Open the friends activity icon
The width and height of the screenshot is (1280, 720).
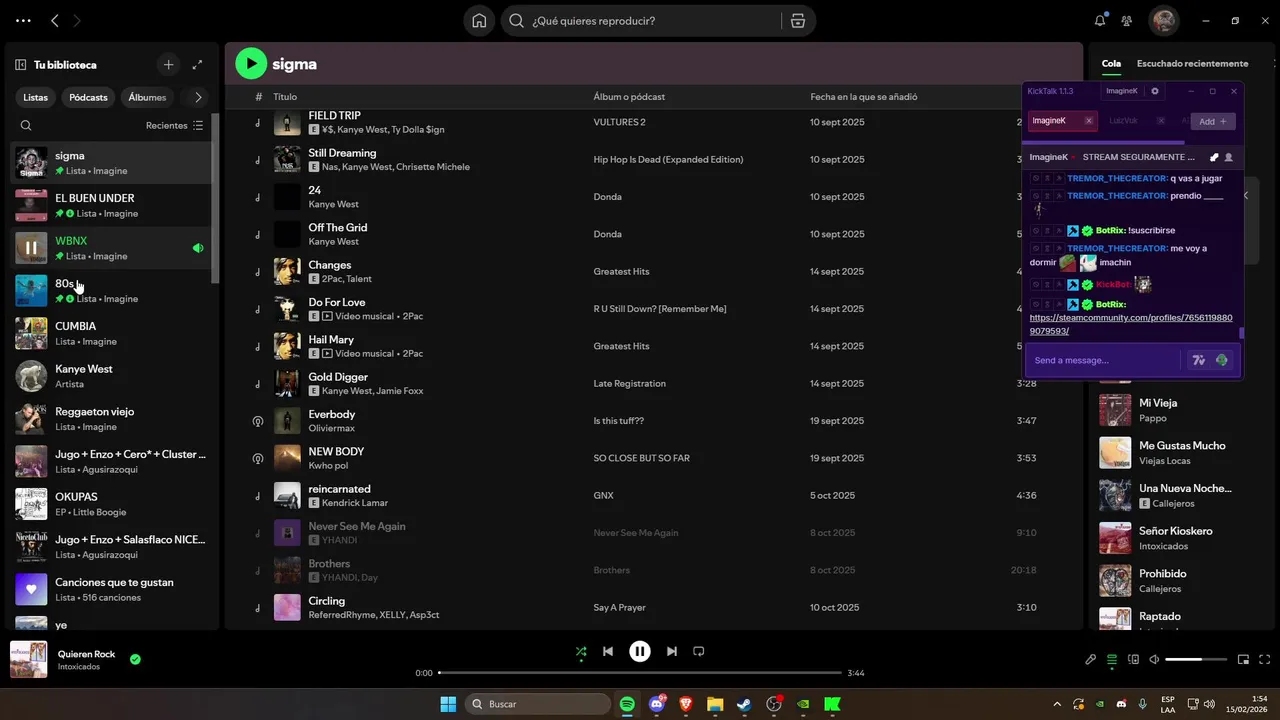click(1127, 21)
